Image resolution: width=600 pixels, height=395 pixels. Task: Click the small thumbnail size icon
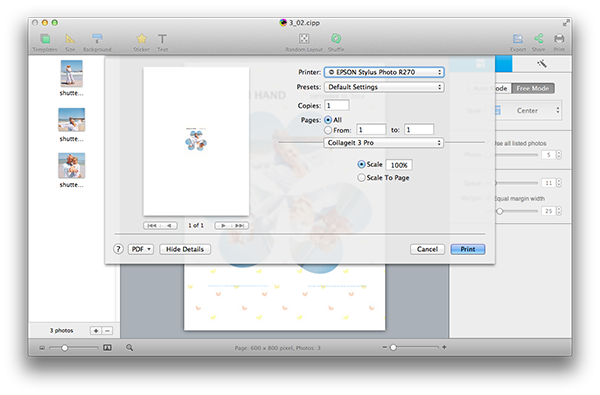point(42,348)
